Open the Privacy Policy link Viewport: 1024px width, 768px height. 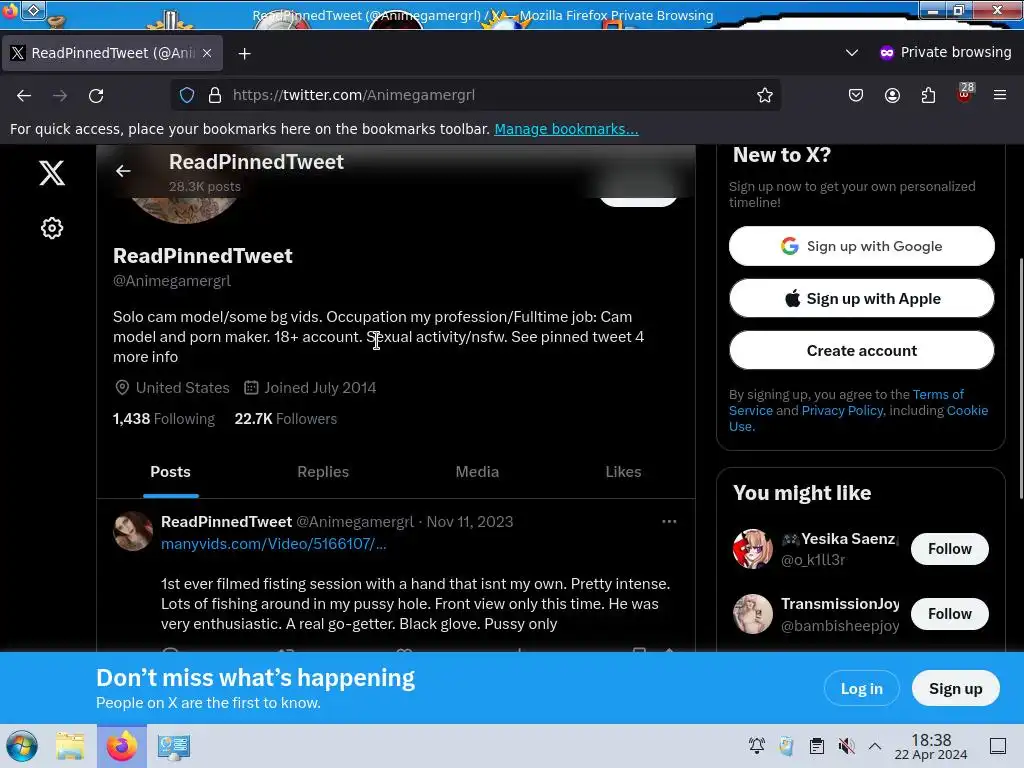click(x=842, y=411)
